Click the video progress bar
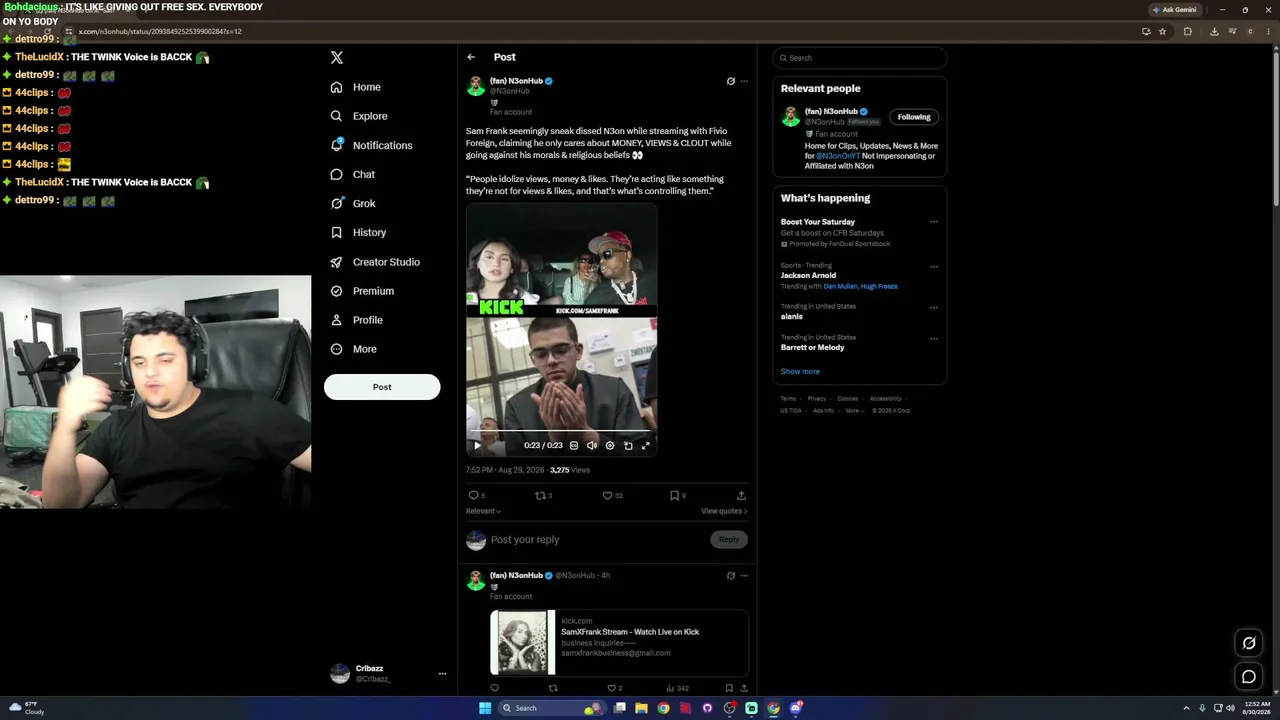1280x720 pixels. click(x=561, y=431)
